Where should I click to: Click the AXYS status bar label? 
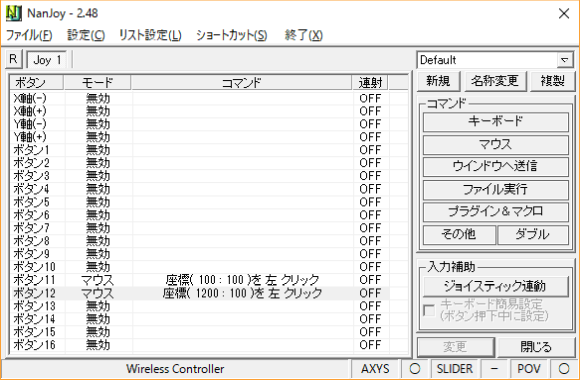click(x=375, y=369)
